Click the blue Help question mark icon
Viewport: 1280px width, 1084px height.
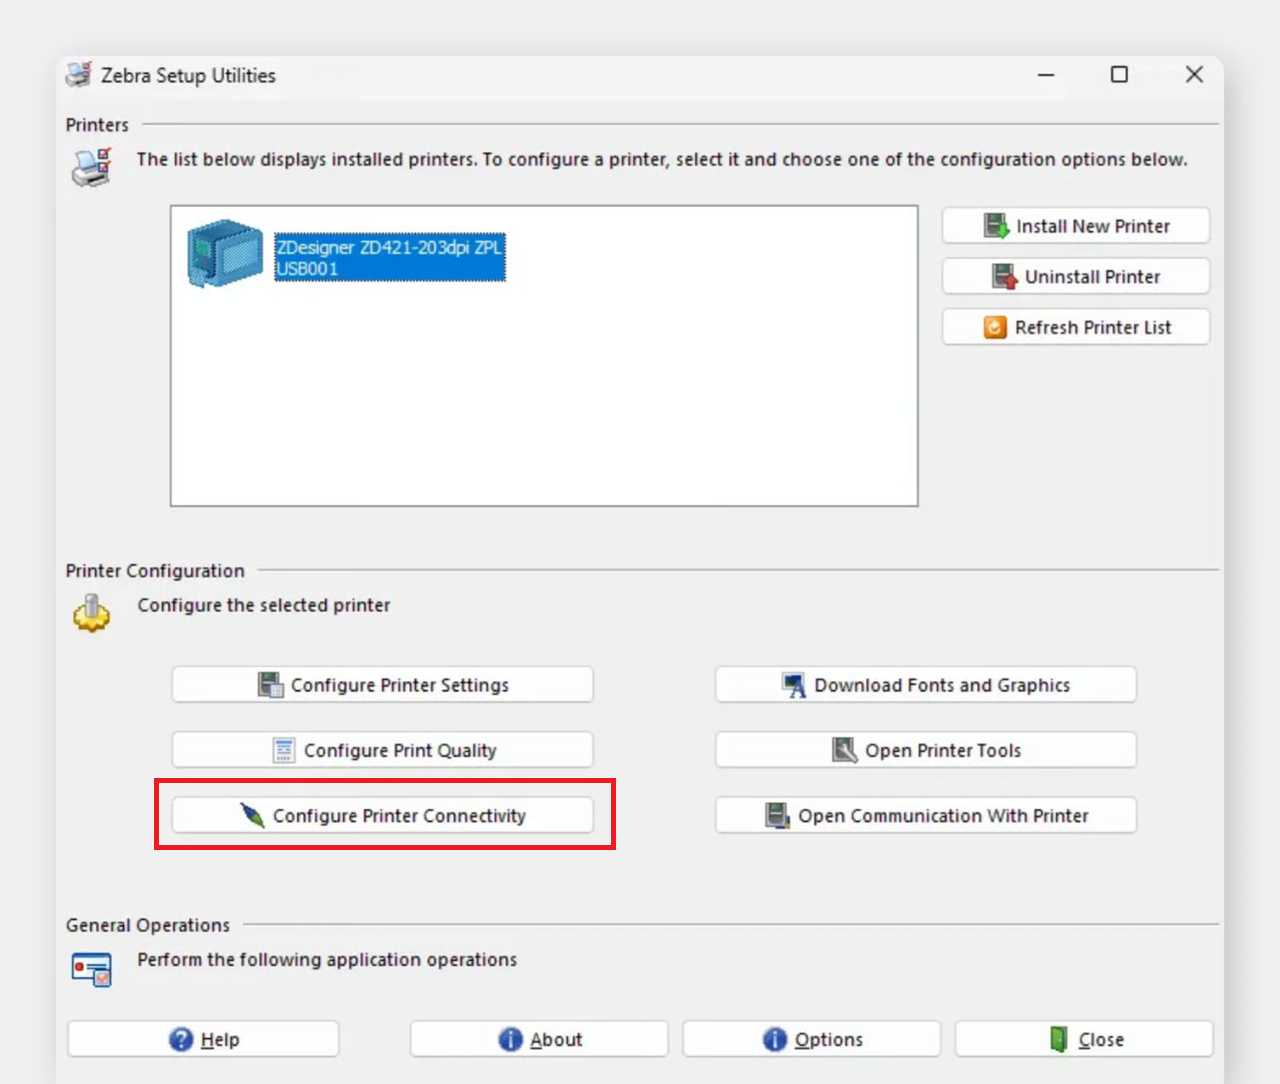(181, 1040)
